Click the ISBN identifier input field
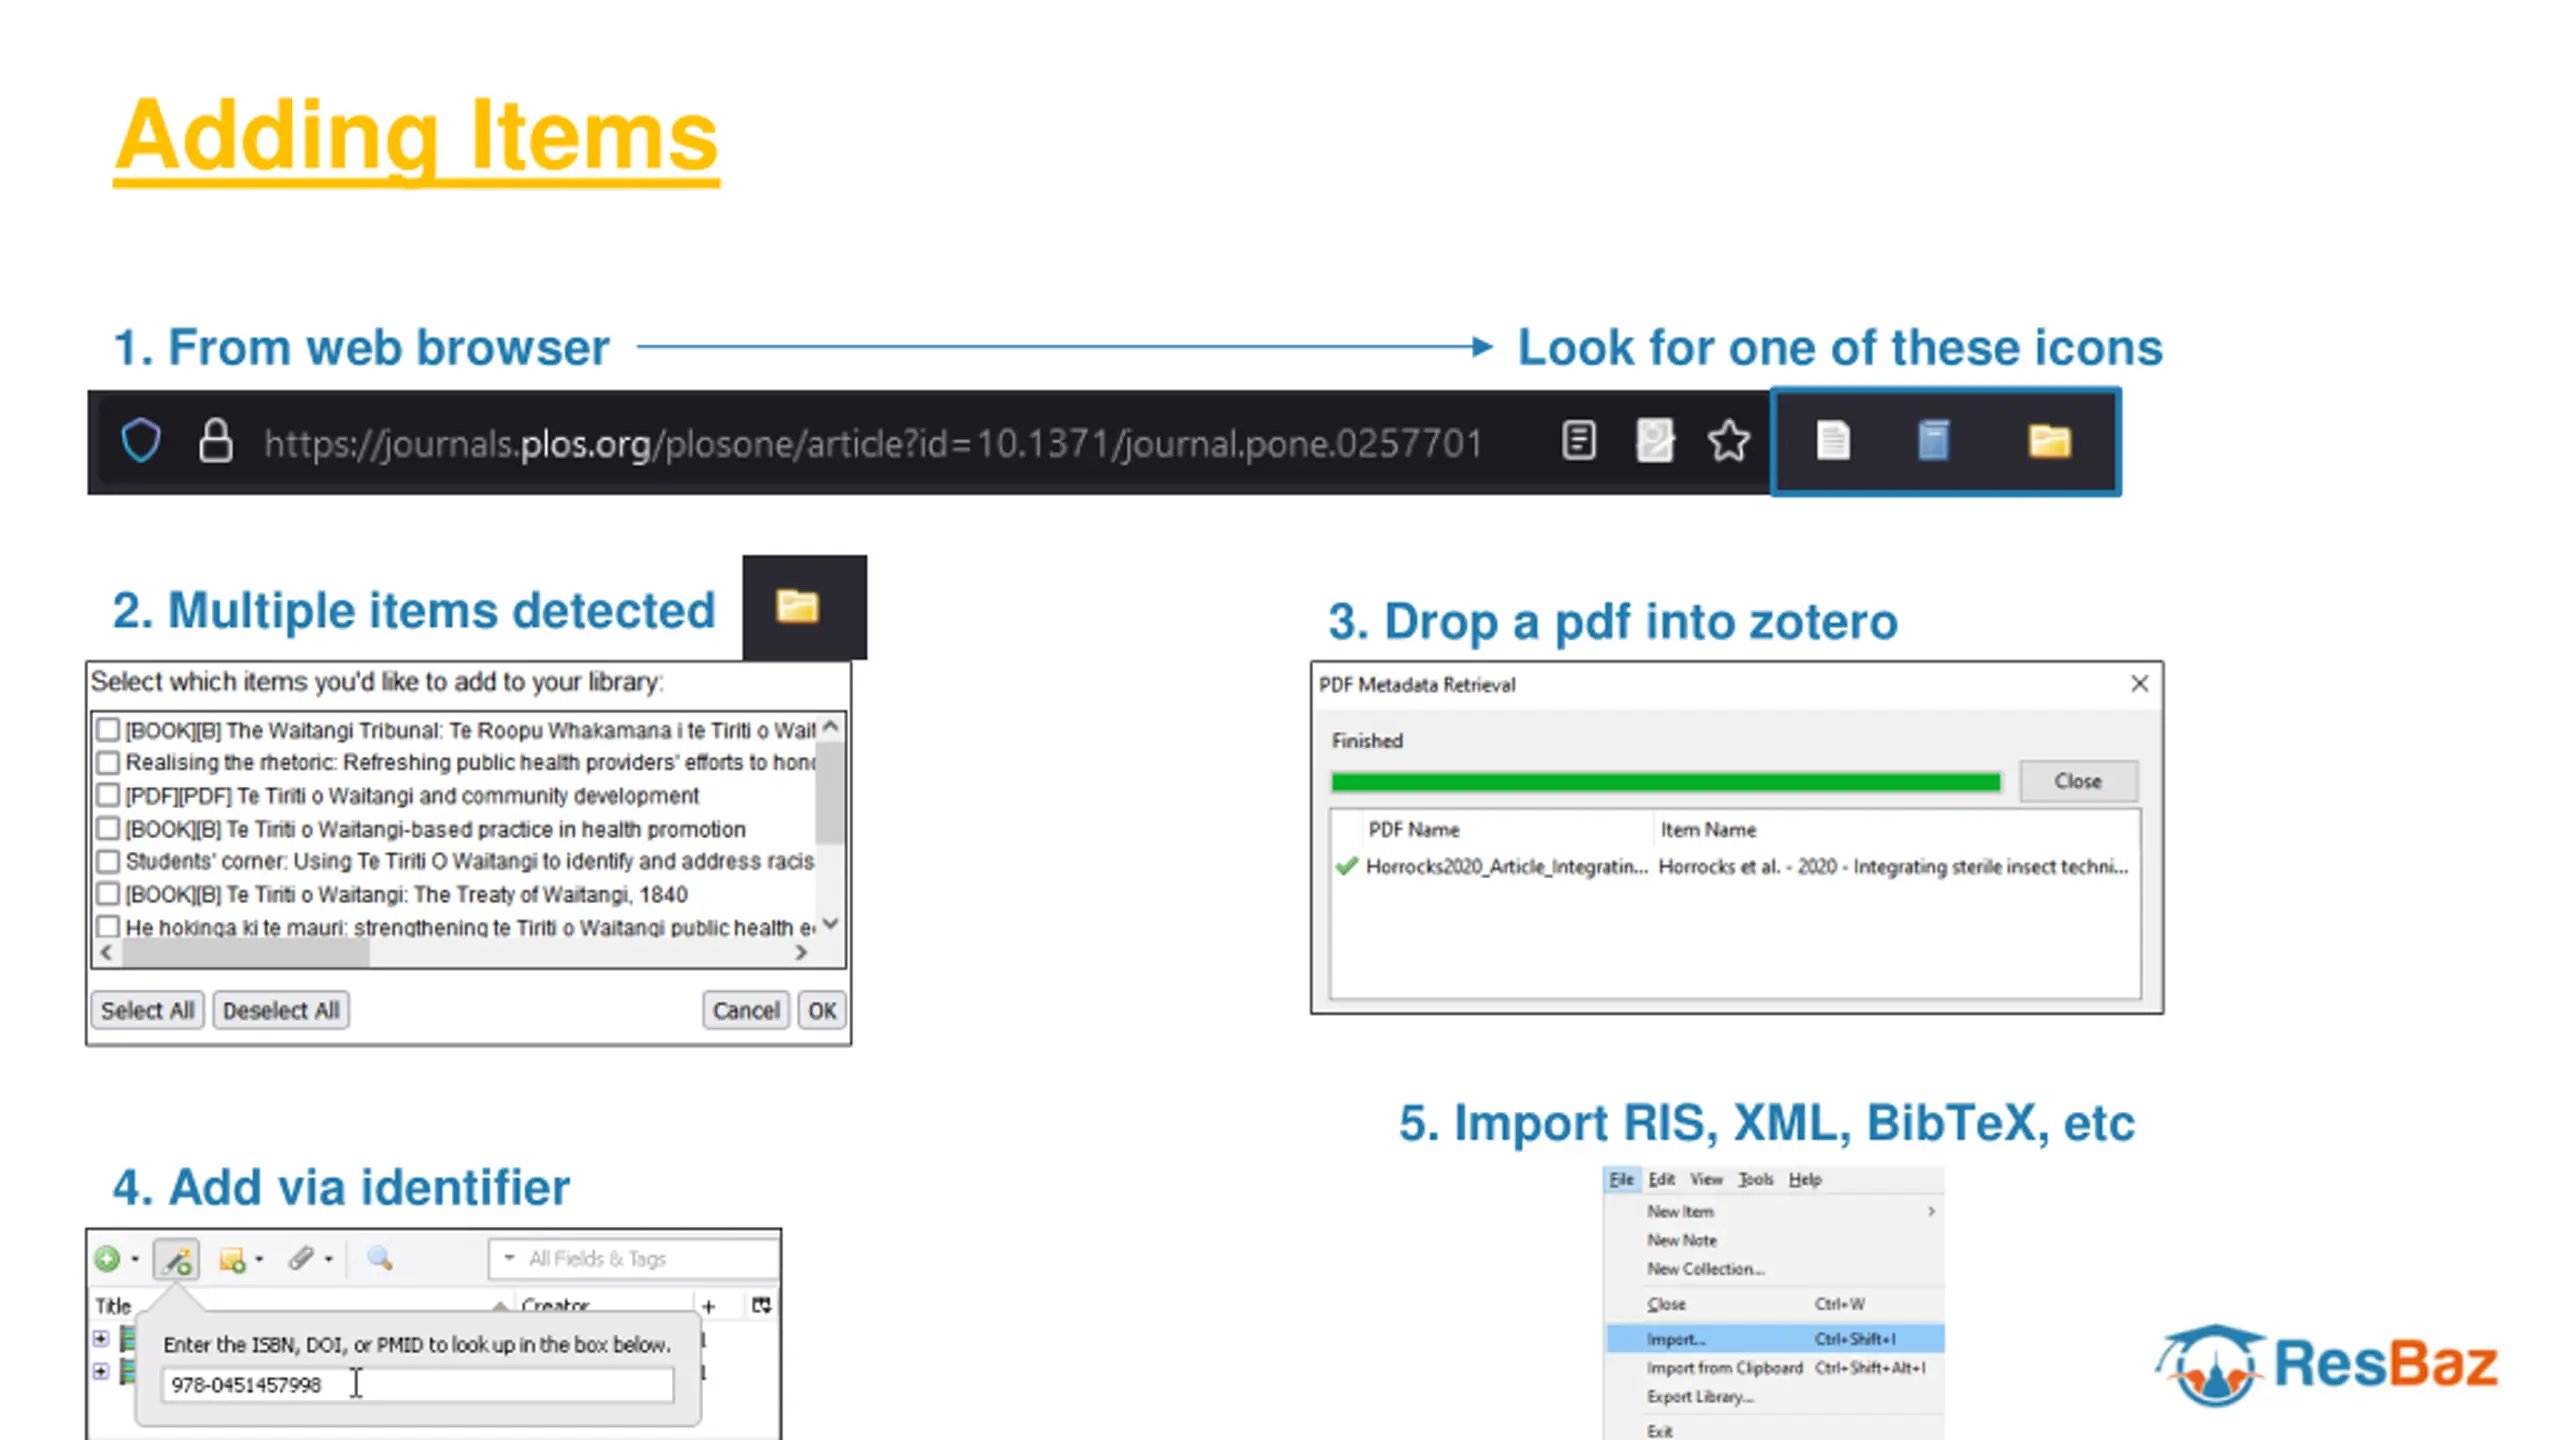Viewport: 2560px width, 1440px height. click(418, 1385)
